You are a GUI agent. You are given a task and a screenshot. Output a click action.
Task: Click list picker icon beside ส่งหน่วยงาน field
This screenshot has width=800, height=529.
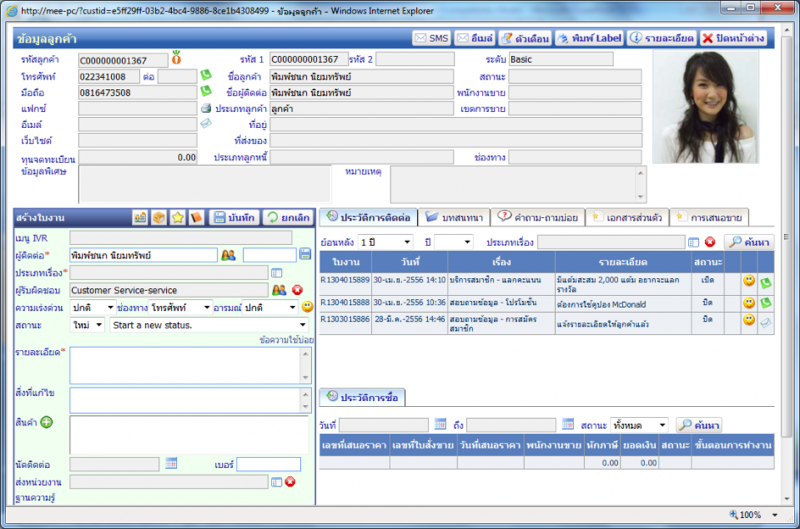coord(277,482)
